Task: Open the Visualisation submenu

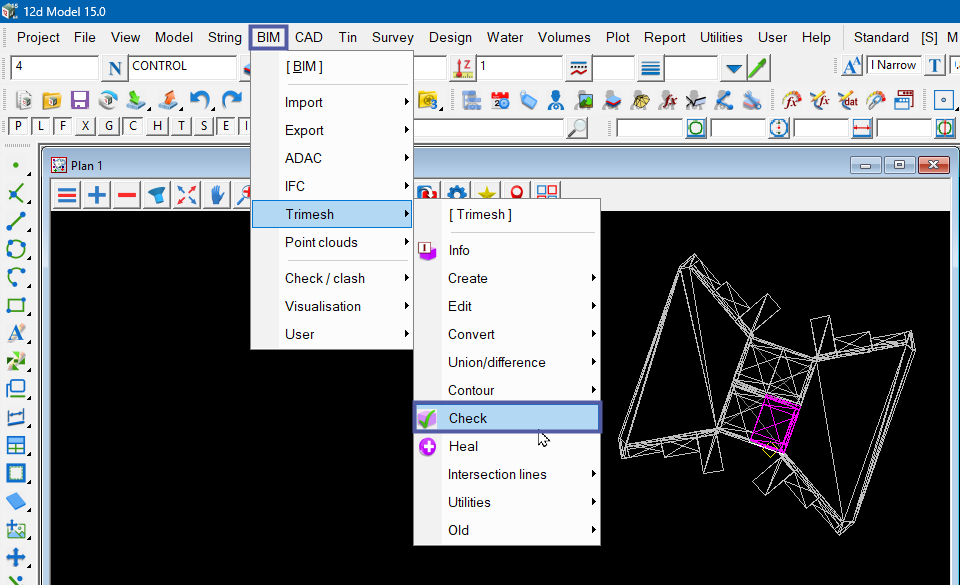Action: 332,307
